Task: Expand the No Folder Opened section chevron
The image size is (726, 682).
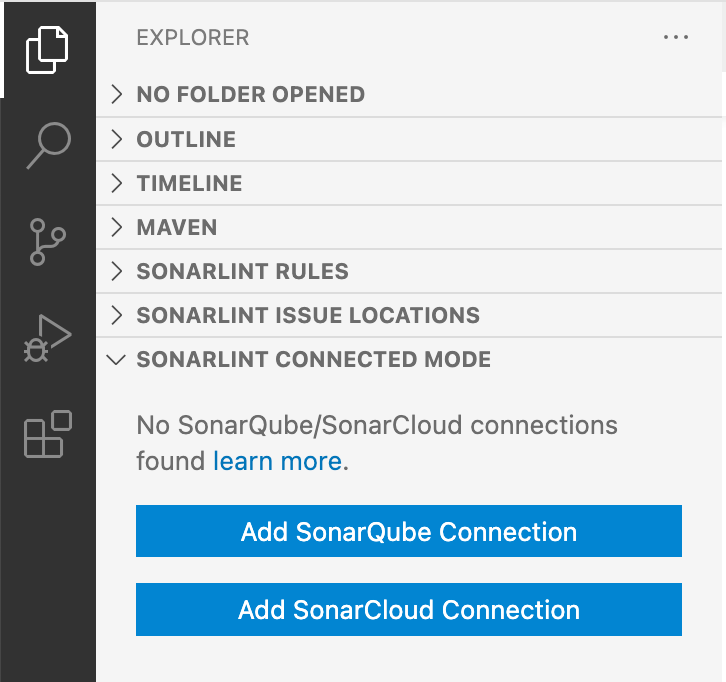Action: tap(117, 94)
